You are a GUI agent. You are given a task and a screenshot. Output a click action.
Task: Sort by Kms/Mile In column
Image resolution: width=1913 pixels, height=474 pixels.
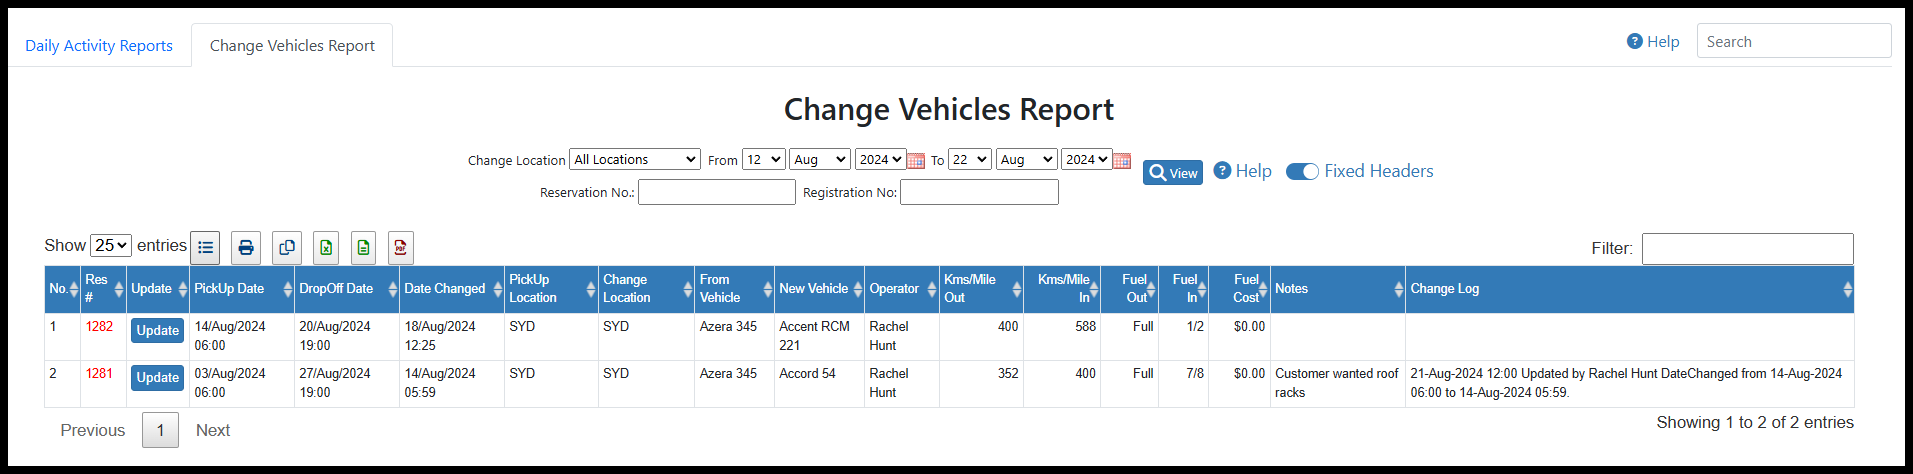tap(1061, 289)
